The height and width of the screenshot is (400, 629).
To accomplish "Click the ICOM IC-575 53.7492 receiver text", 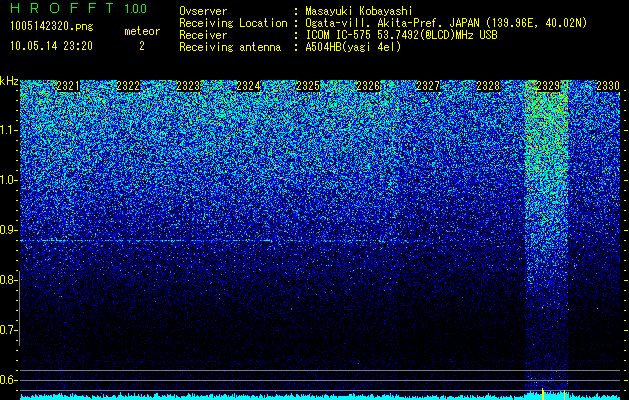I will point(401,35).
